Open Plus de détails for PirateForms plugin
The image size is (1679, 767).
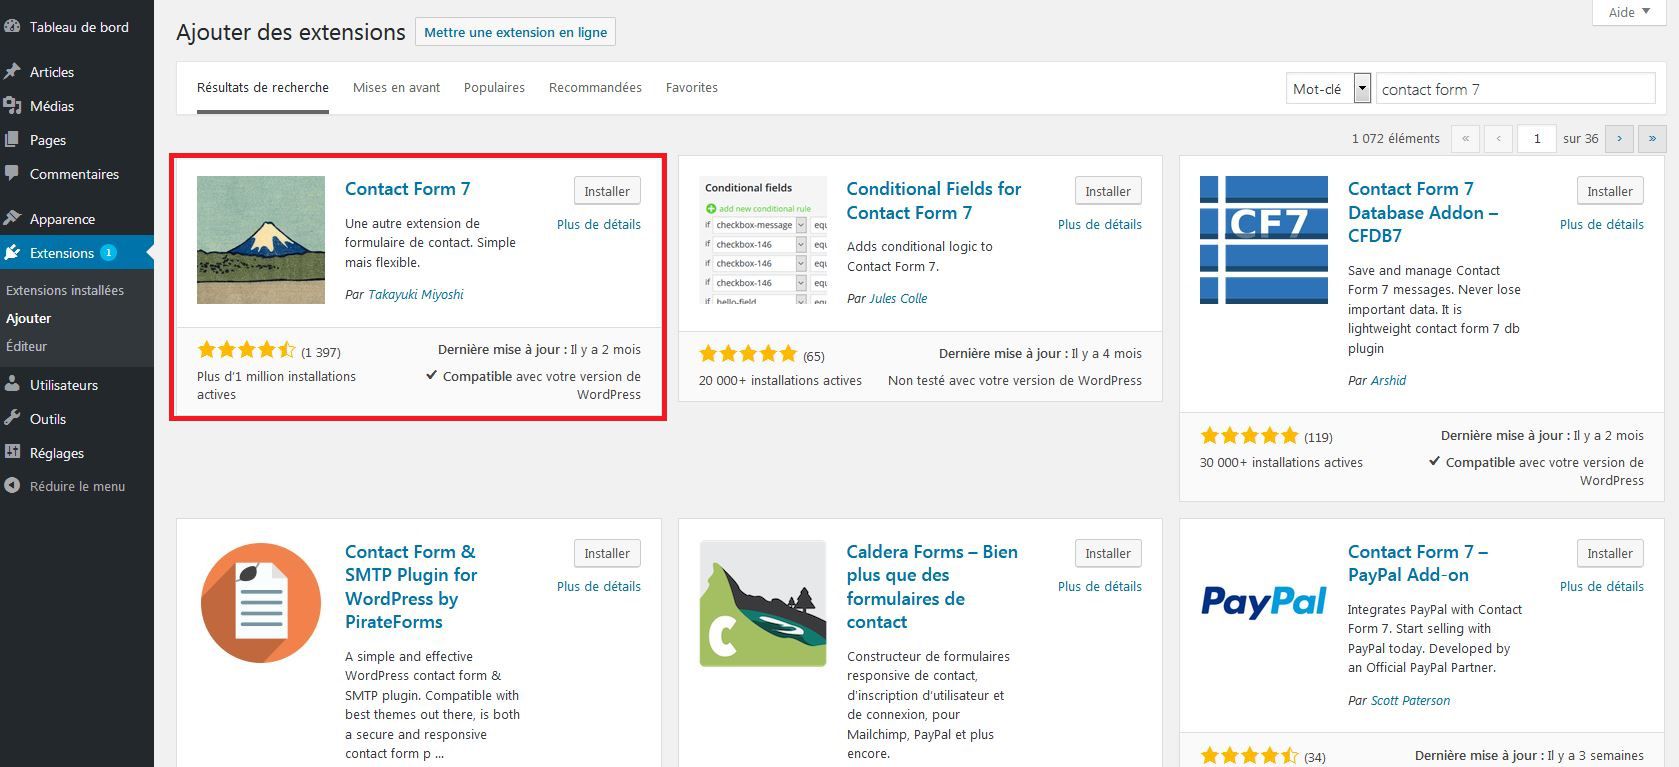point(599,586)
